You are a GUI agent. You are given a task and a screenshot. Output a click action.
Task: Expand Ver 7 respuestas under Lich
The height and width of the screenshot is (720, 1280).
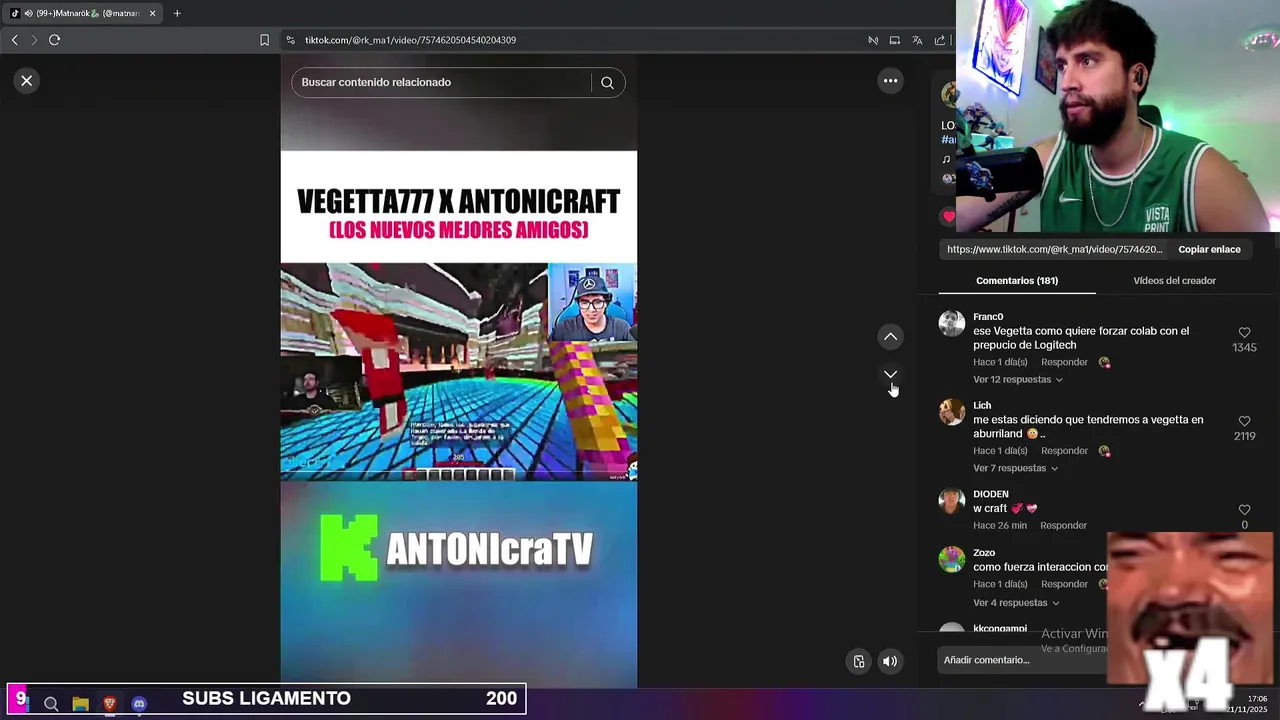tap(1015, 468)
